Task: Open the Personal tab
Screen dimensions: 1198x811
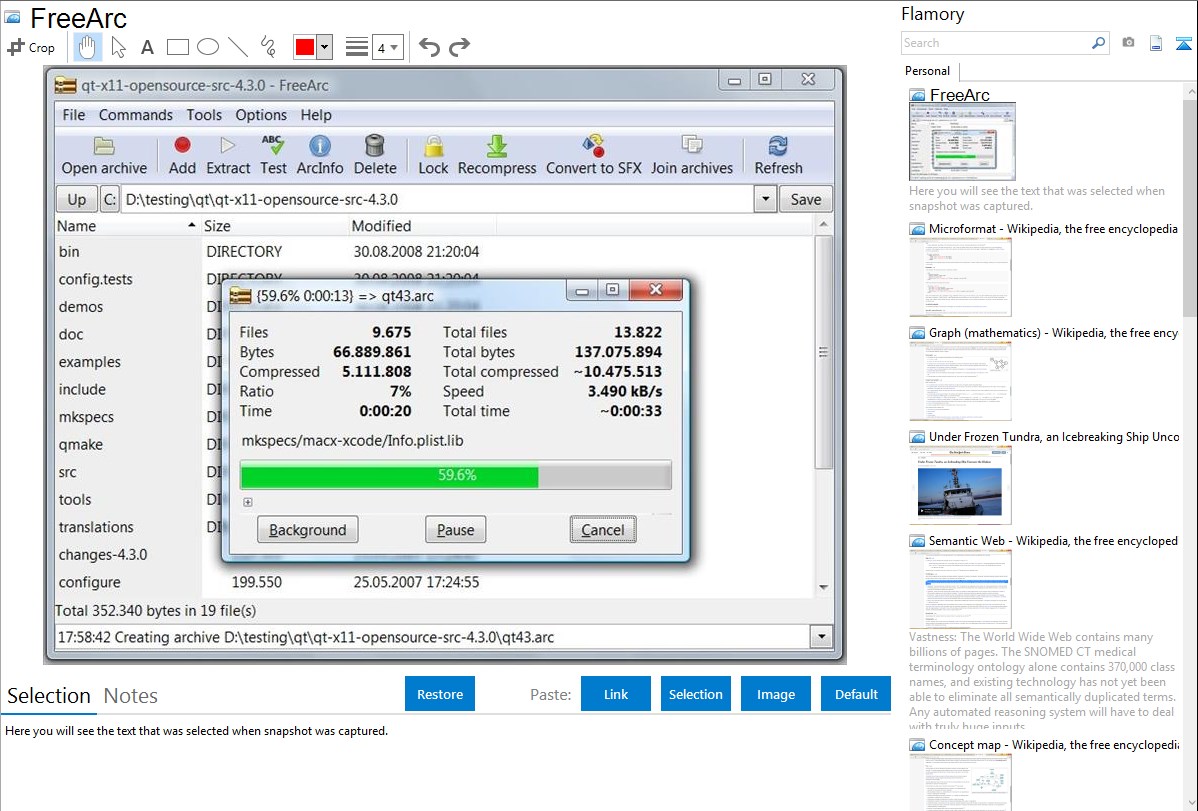Action: coord(927,71)
